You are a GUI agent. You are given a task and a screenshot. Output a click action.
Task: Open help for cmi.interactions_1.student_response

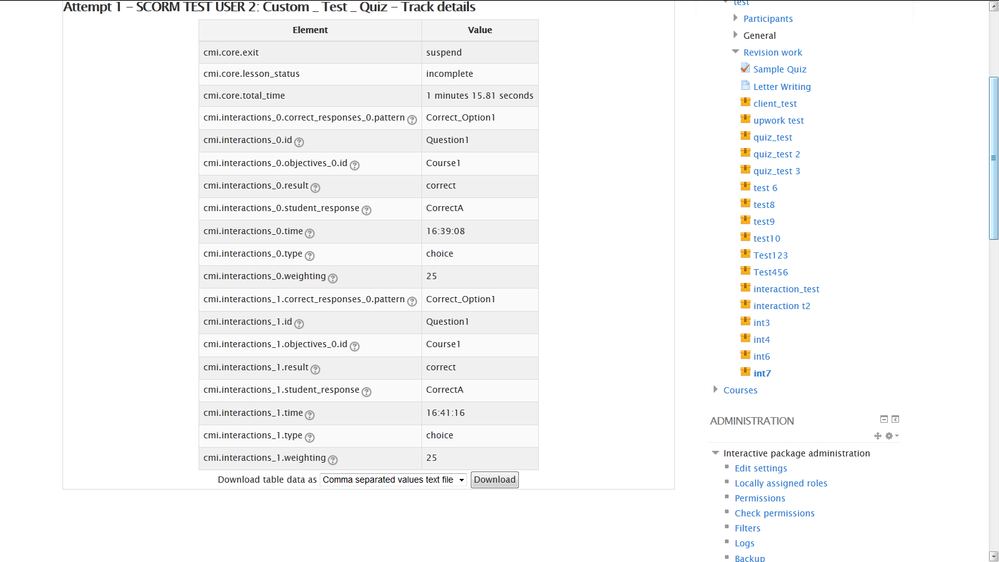(x=366, y=392)
